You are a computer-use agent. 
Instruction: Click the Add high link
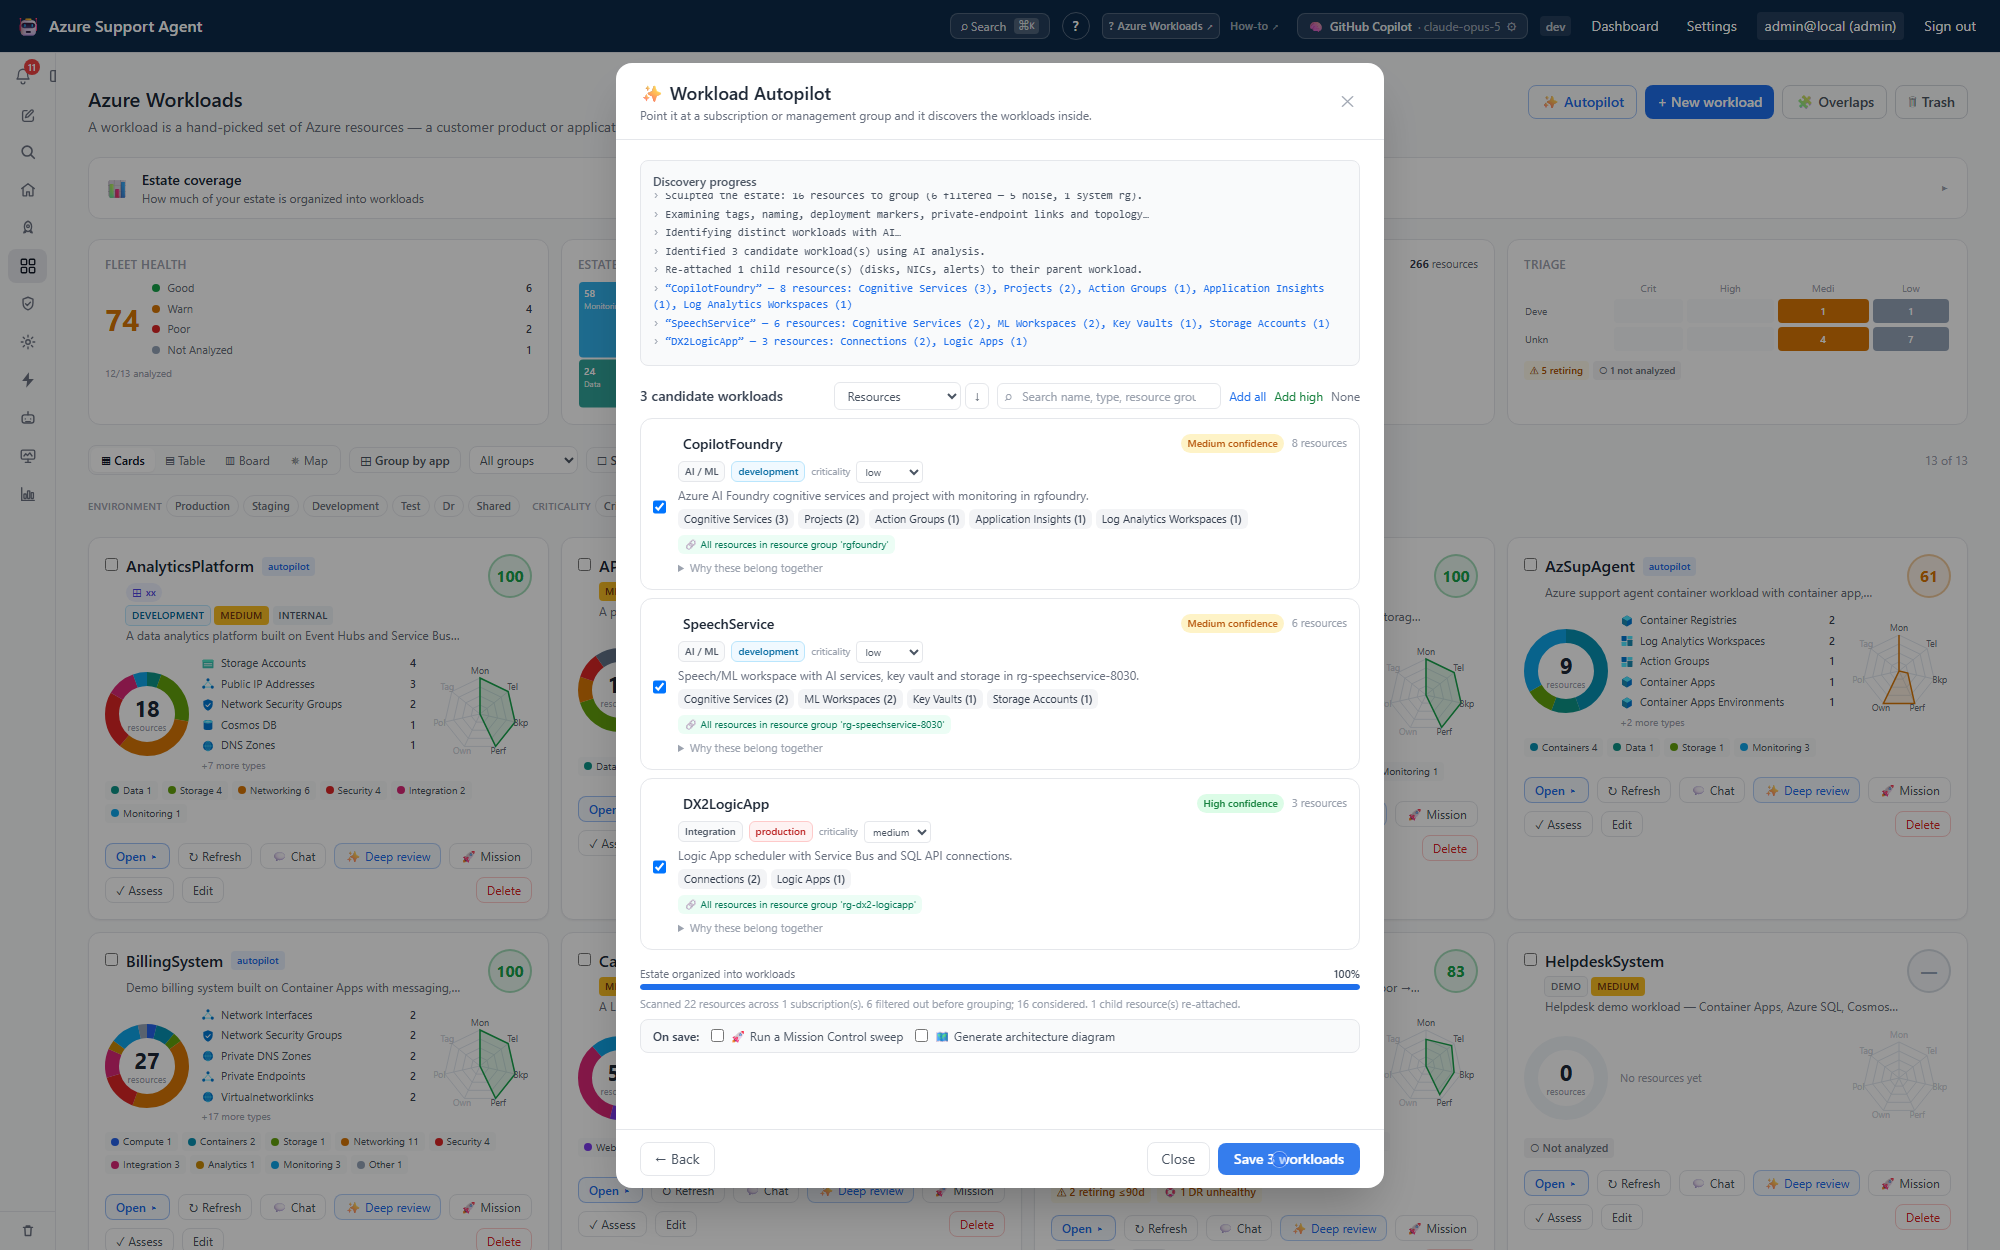point(1298,397)
